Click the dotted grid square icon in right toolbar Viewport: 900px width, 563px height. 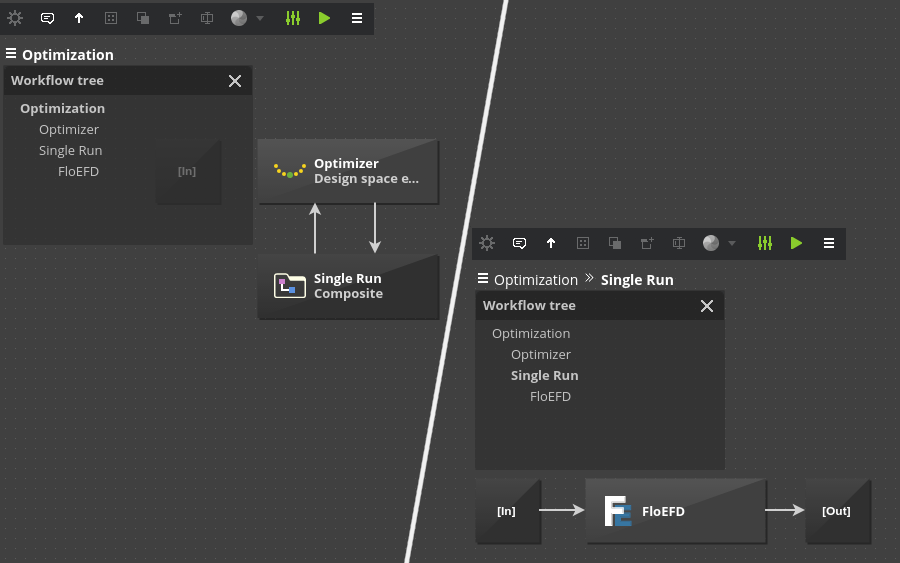click(583, 243)
